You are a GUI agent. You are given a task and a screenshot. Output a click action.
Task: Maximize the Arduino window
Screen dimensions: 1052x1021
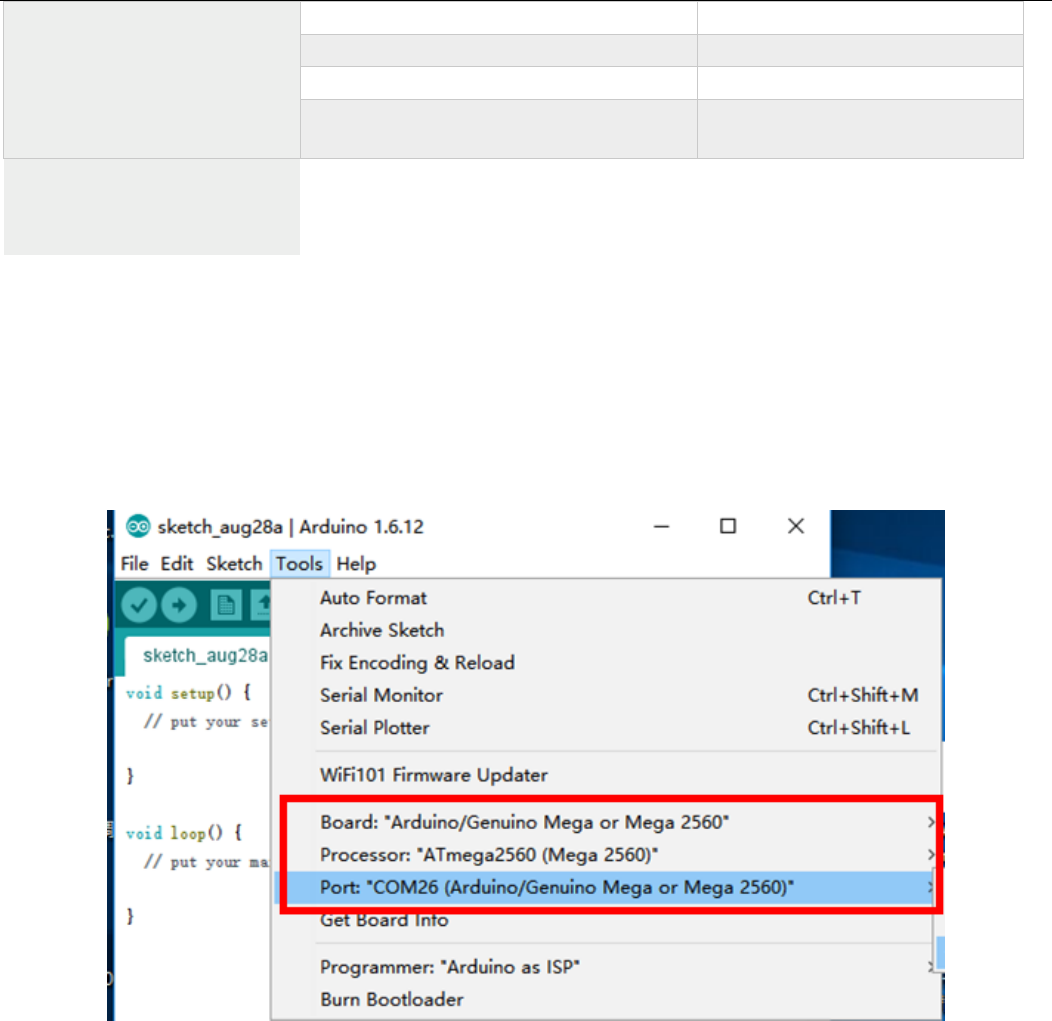(x=728, y=527)
